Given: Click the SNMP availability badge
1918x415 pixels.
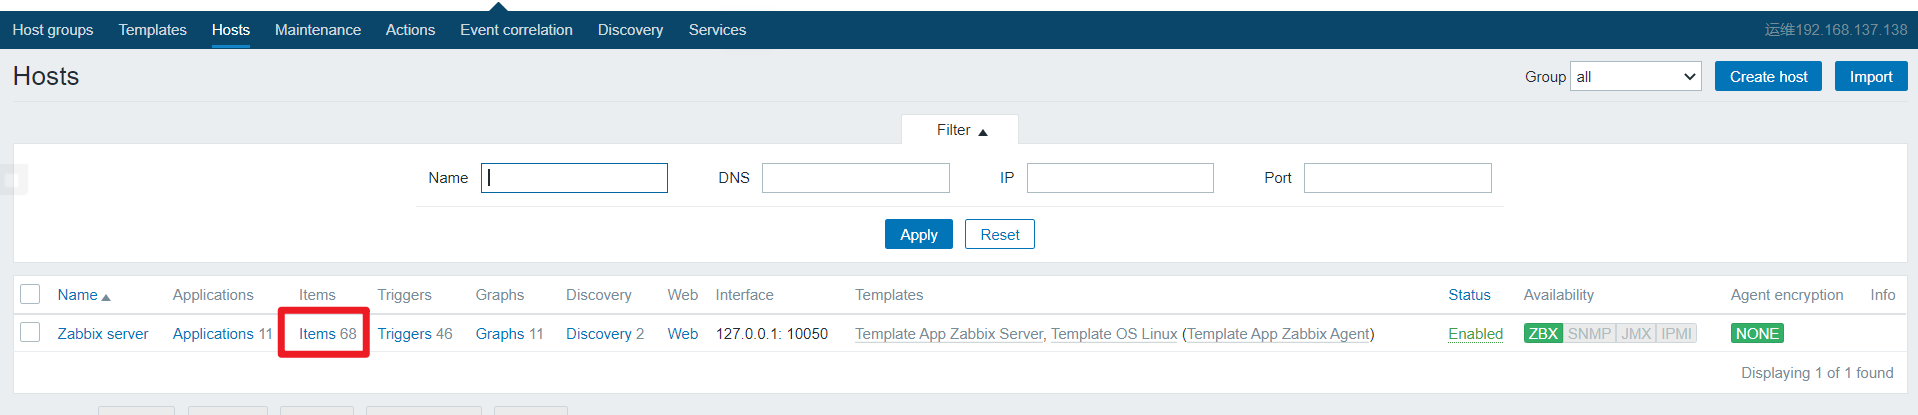Looking at the screenshot, I should [1589, 334].
